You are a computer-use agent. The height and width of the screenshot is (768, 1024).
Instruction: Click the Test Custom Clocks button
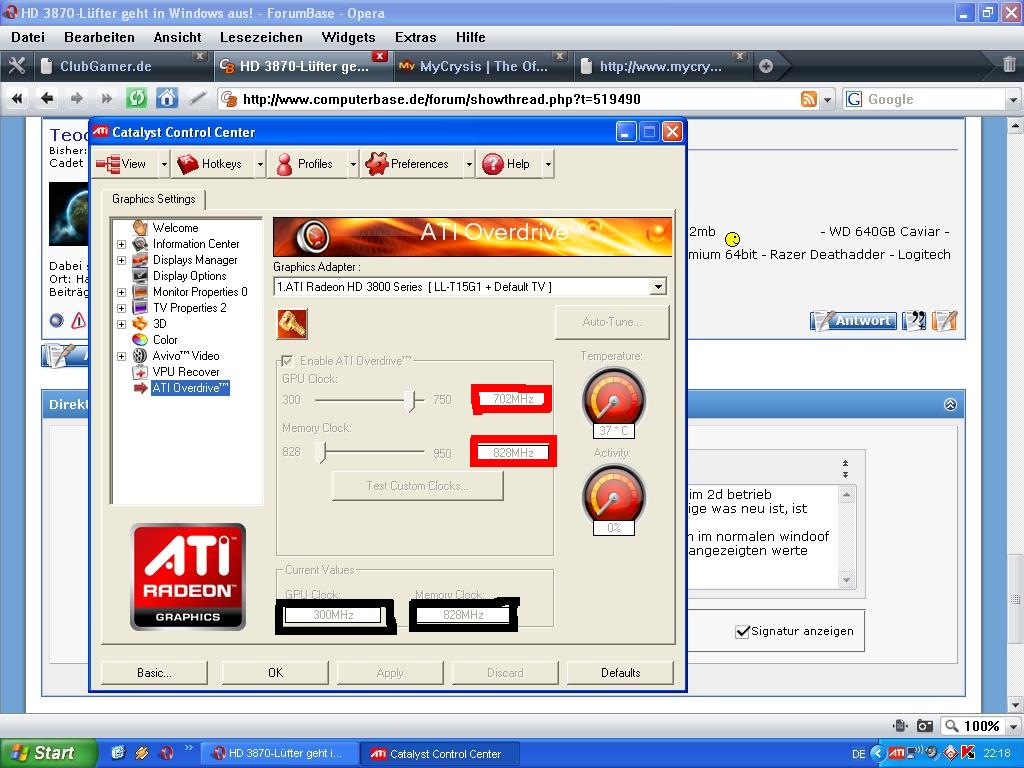[417, 486]
